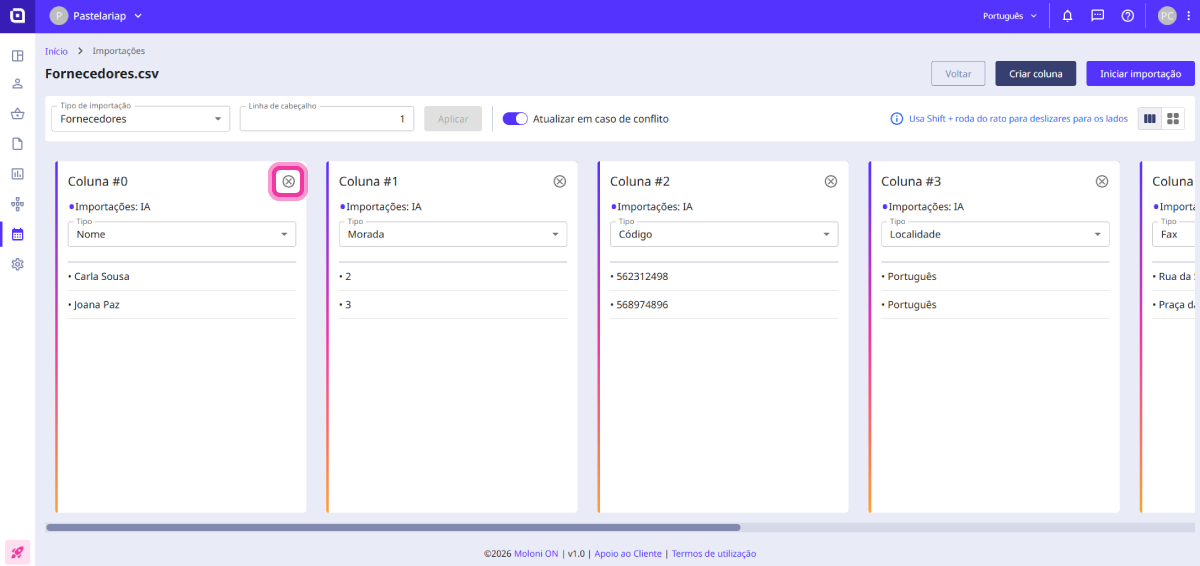Click the Criar coluna button
Viewport: 1200px width, 566px height.
[1035, 74]
